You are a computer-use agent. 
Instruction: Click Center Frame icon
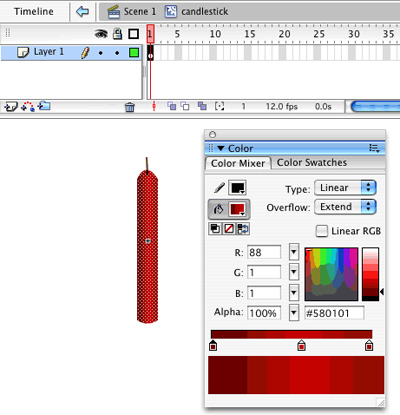(x=154, y=106)
